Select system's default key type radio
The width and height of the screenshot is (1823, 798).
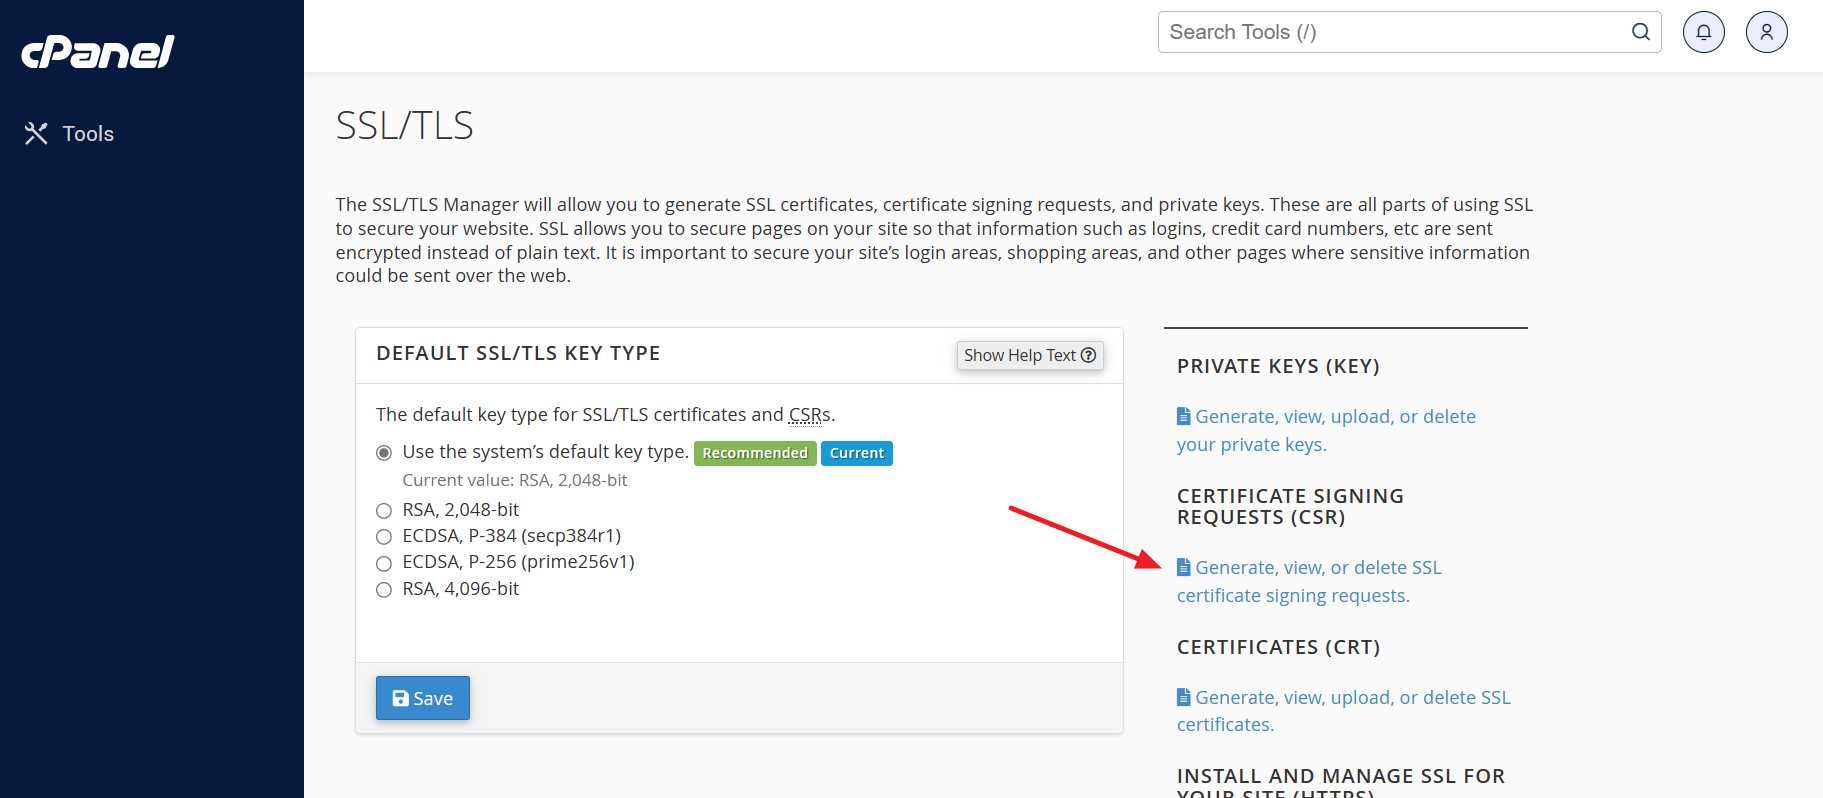tap(384, 453)
